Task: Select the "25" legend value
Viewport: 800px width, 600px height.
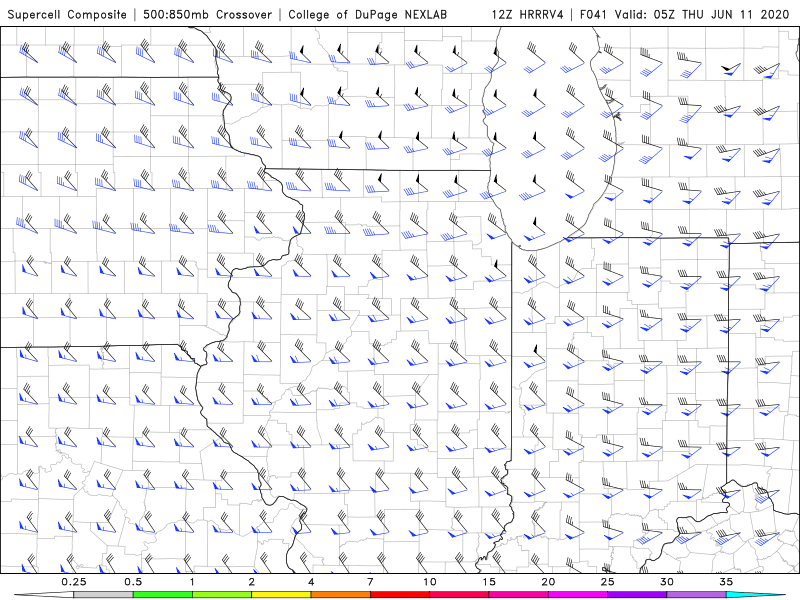Action: [x=608, y=582]
